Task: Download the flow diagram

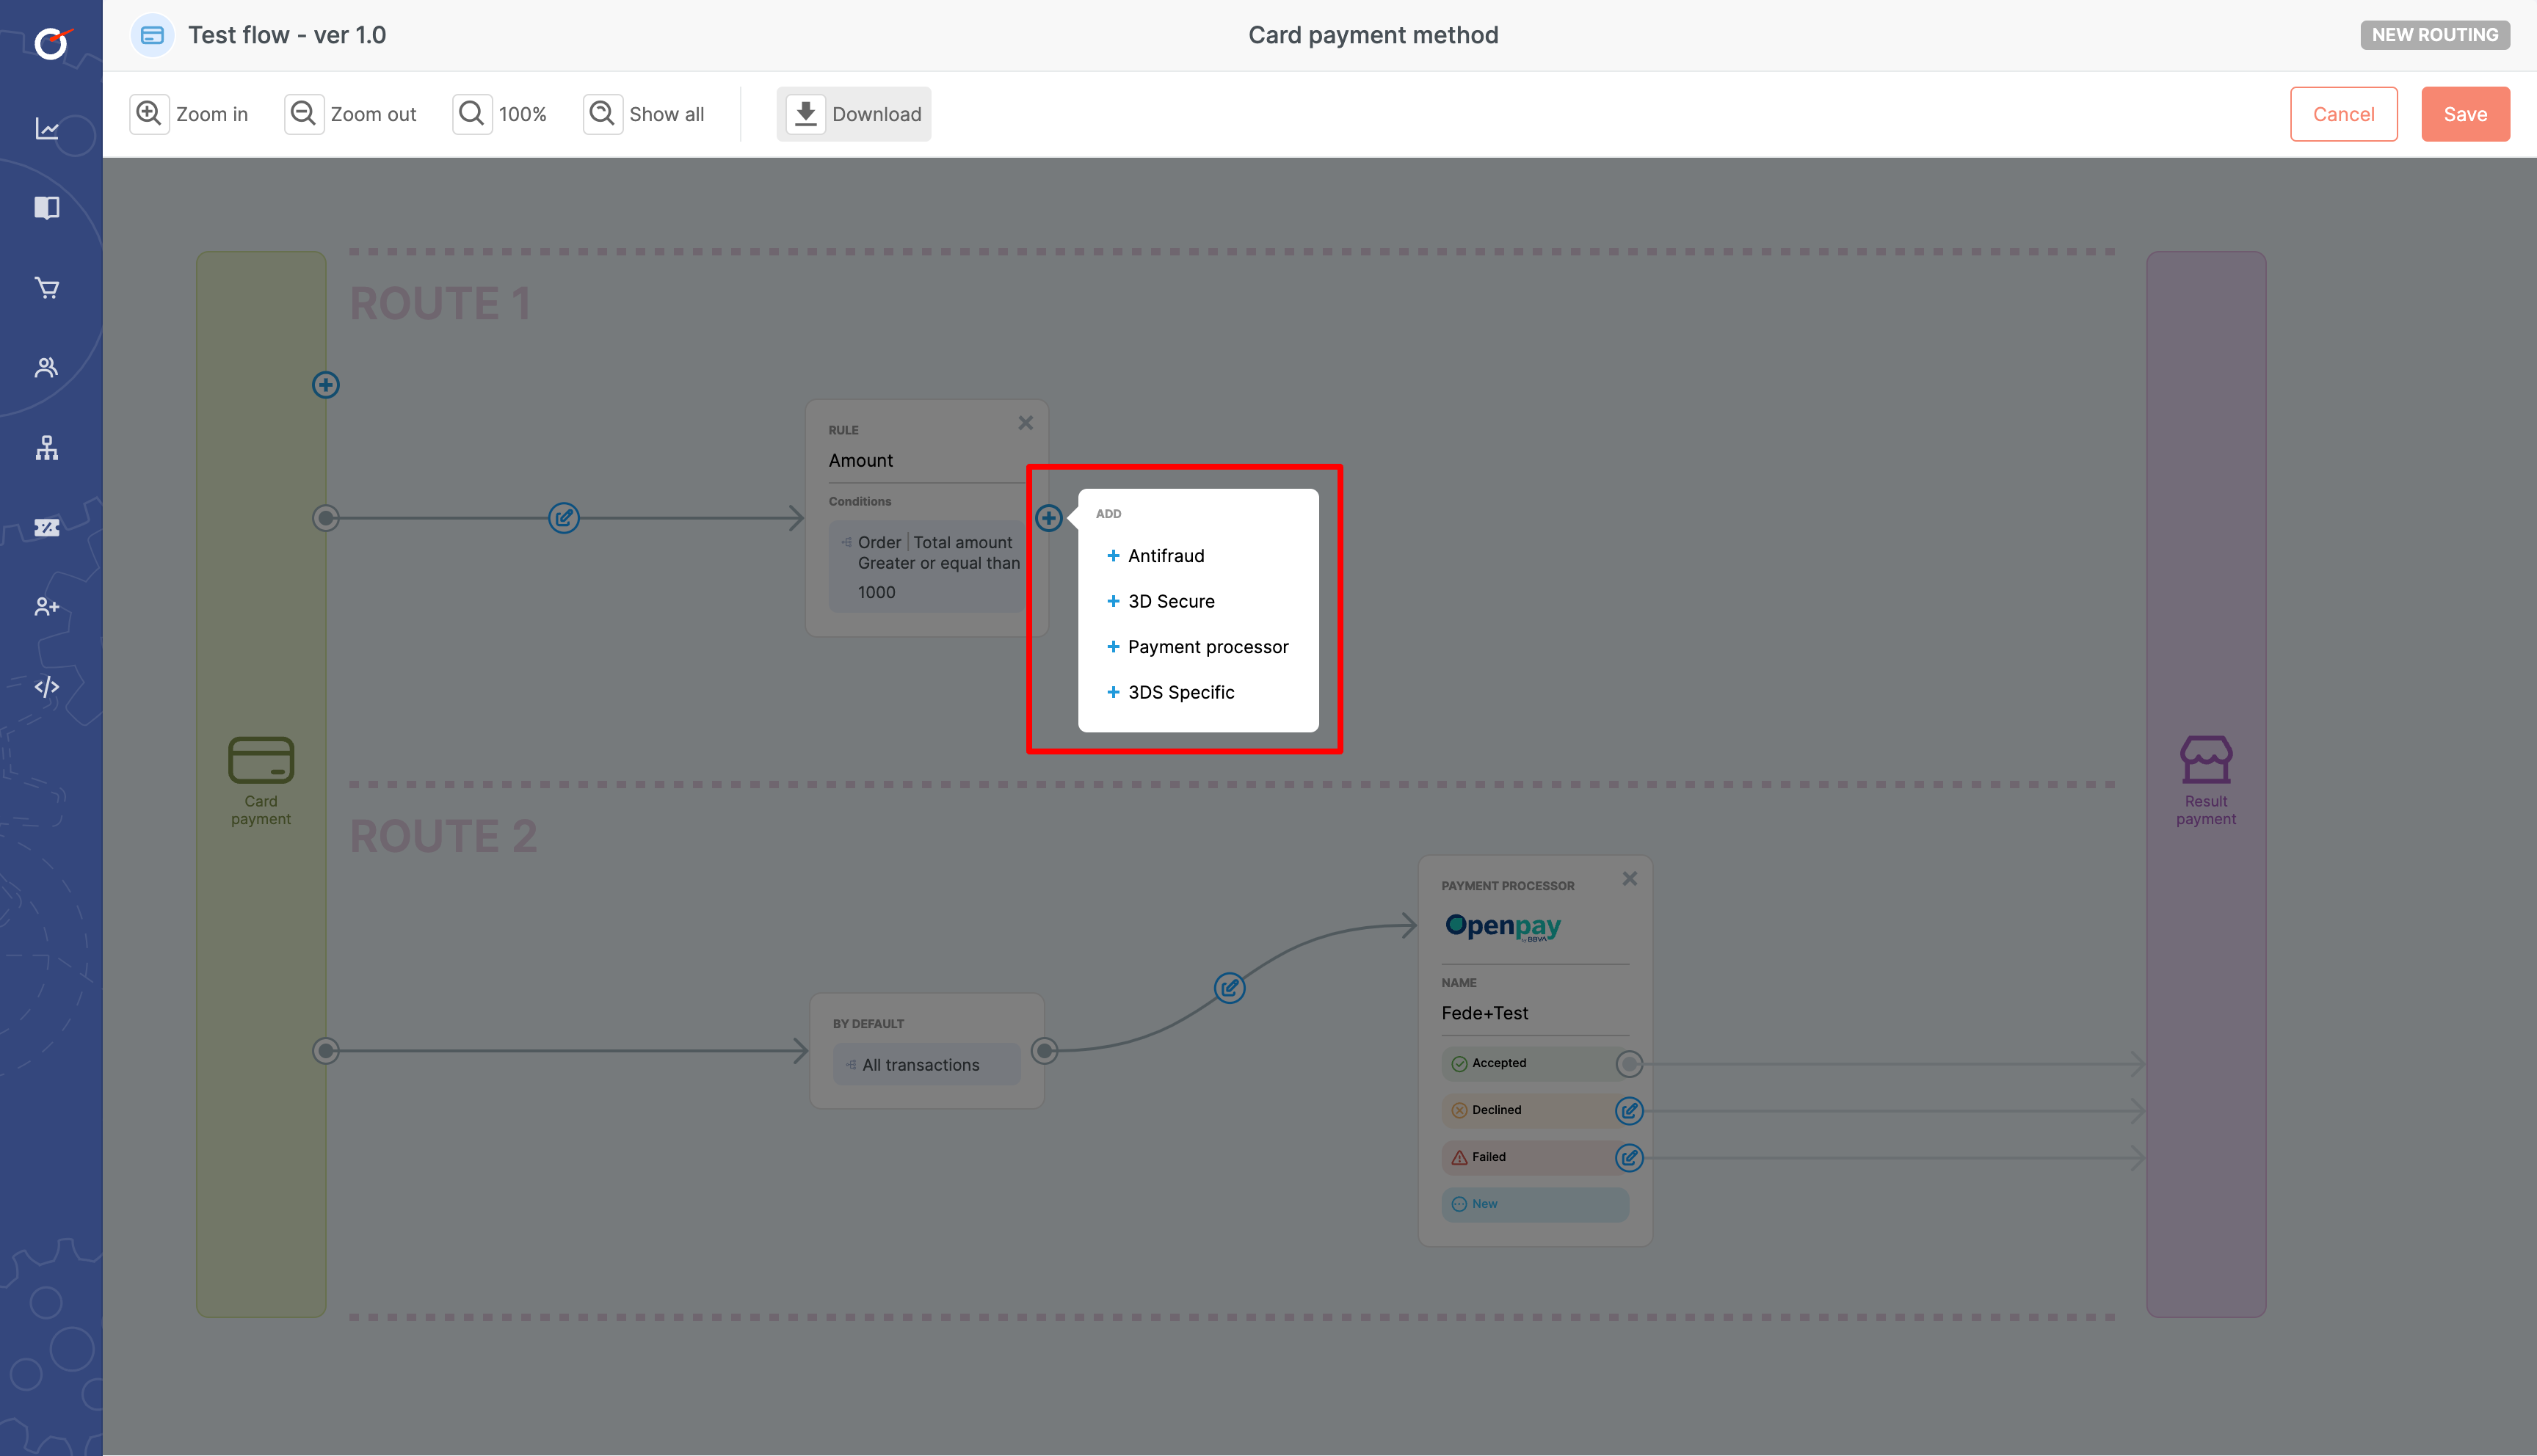Action: tap(854, 114)
